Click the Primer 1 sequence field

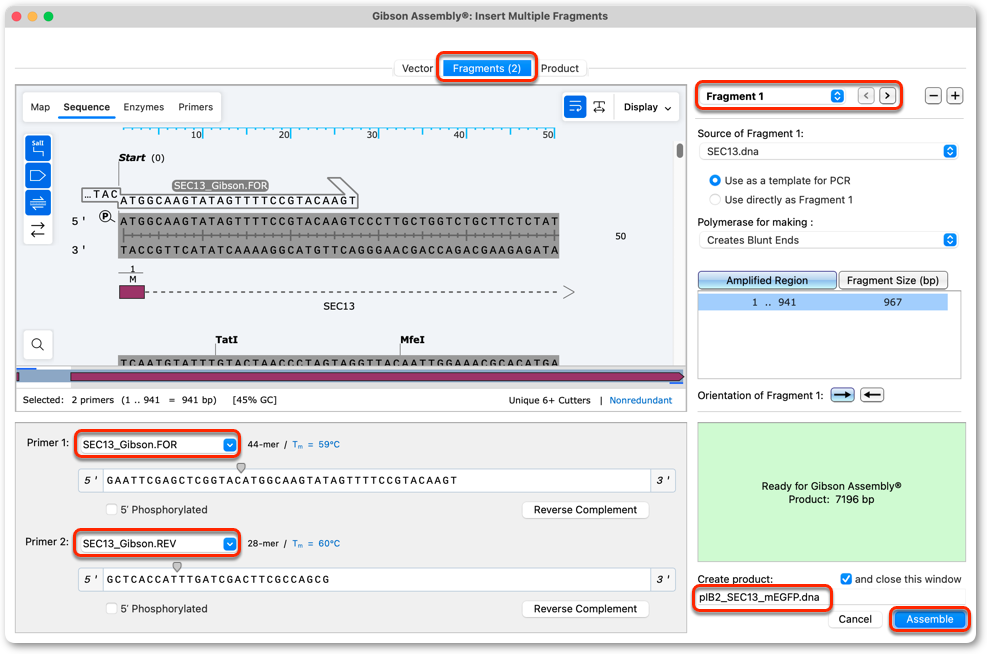pyautogui.click(x=376, y=480)
